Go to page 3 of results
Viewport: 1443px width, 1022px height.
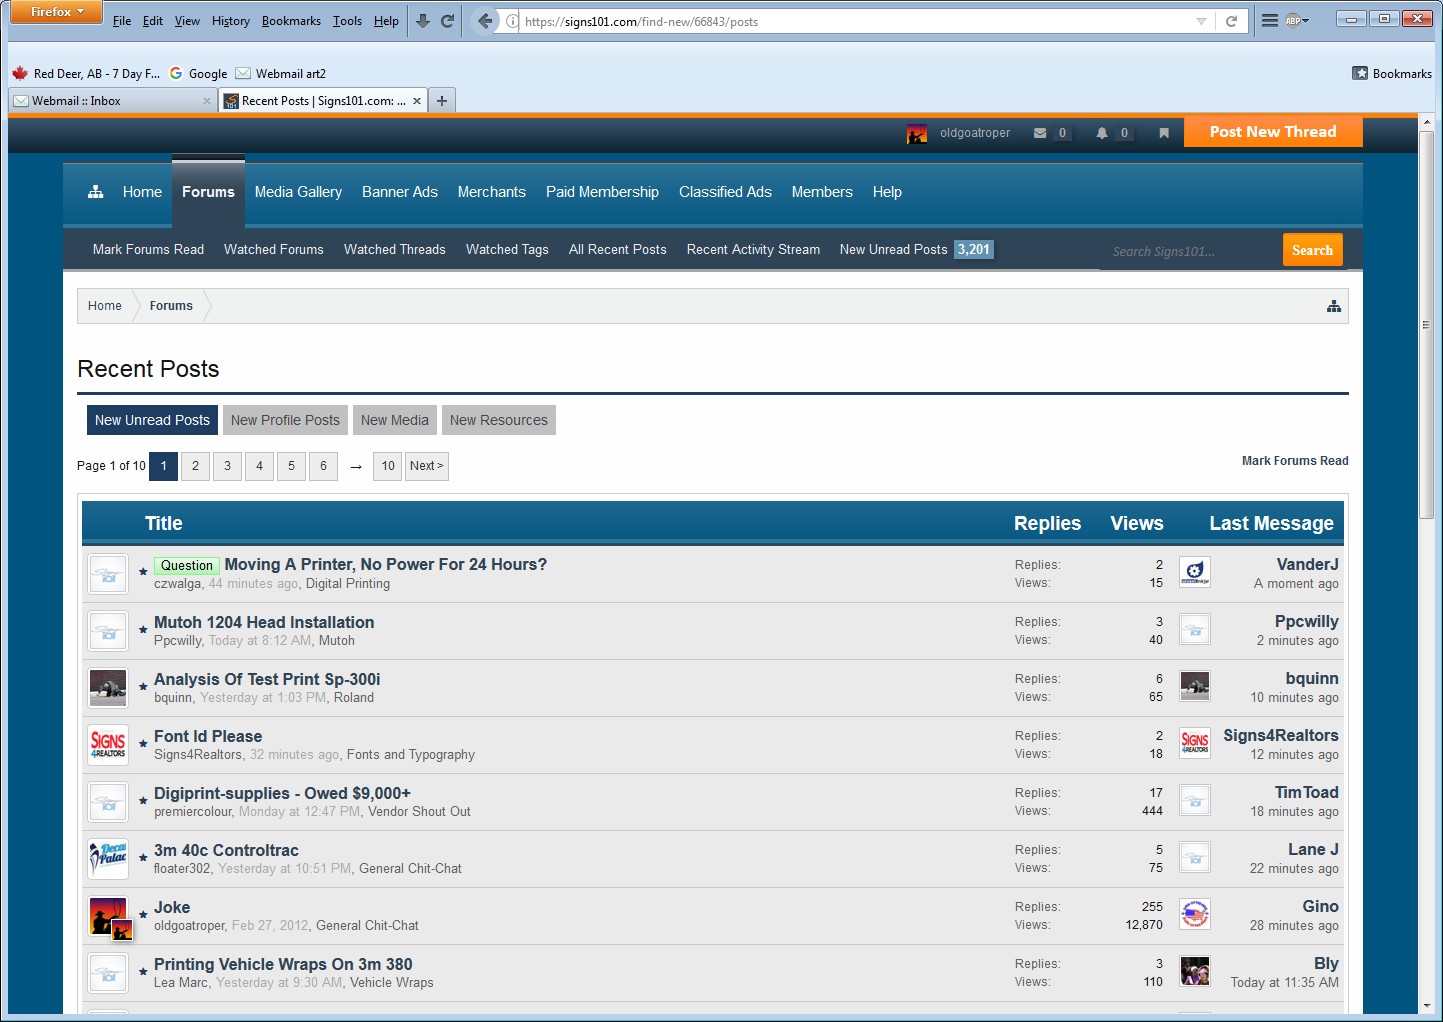click(227, 466)
